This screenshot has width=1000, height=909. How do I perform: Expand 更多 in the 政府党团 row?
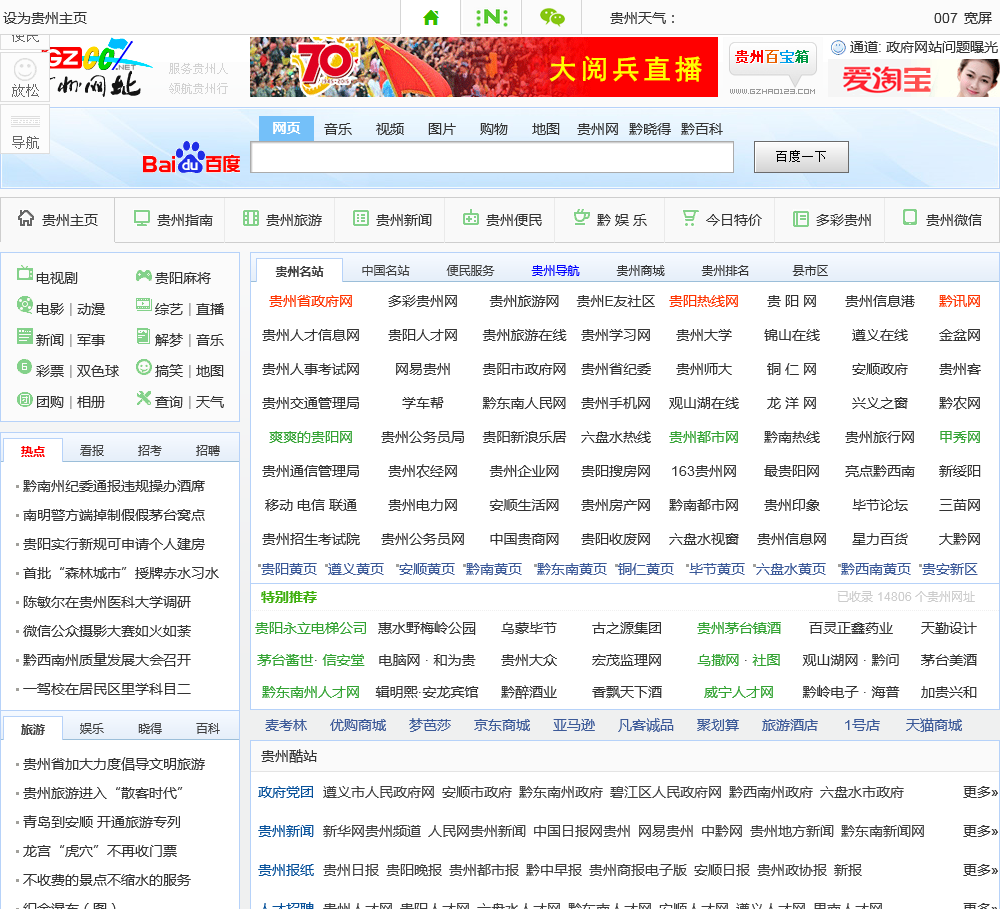979,792
